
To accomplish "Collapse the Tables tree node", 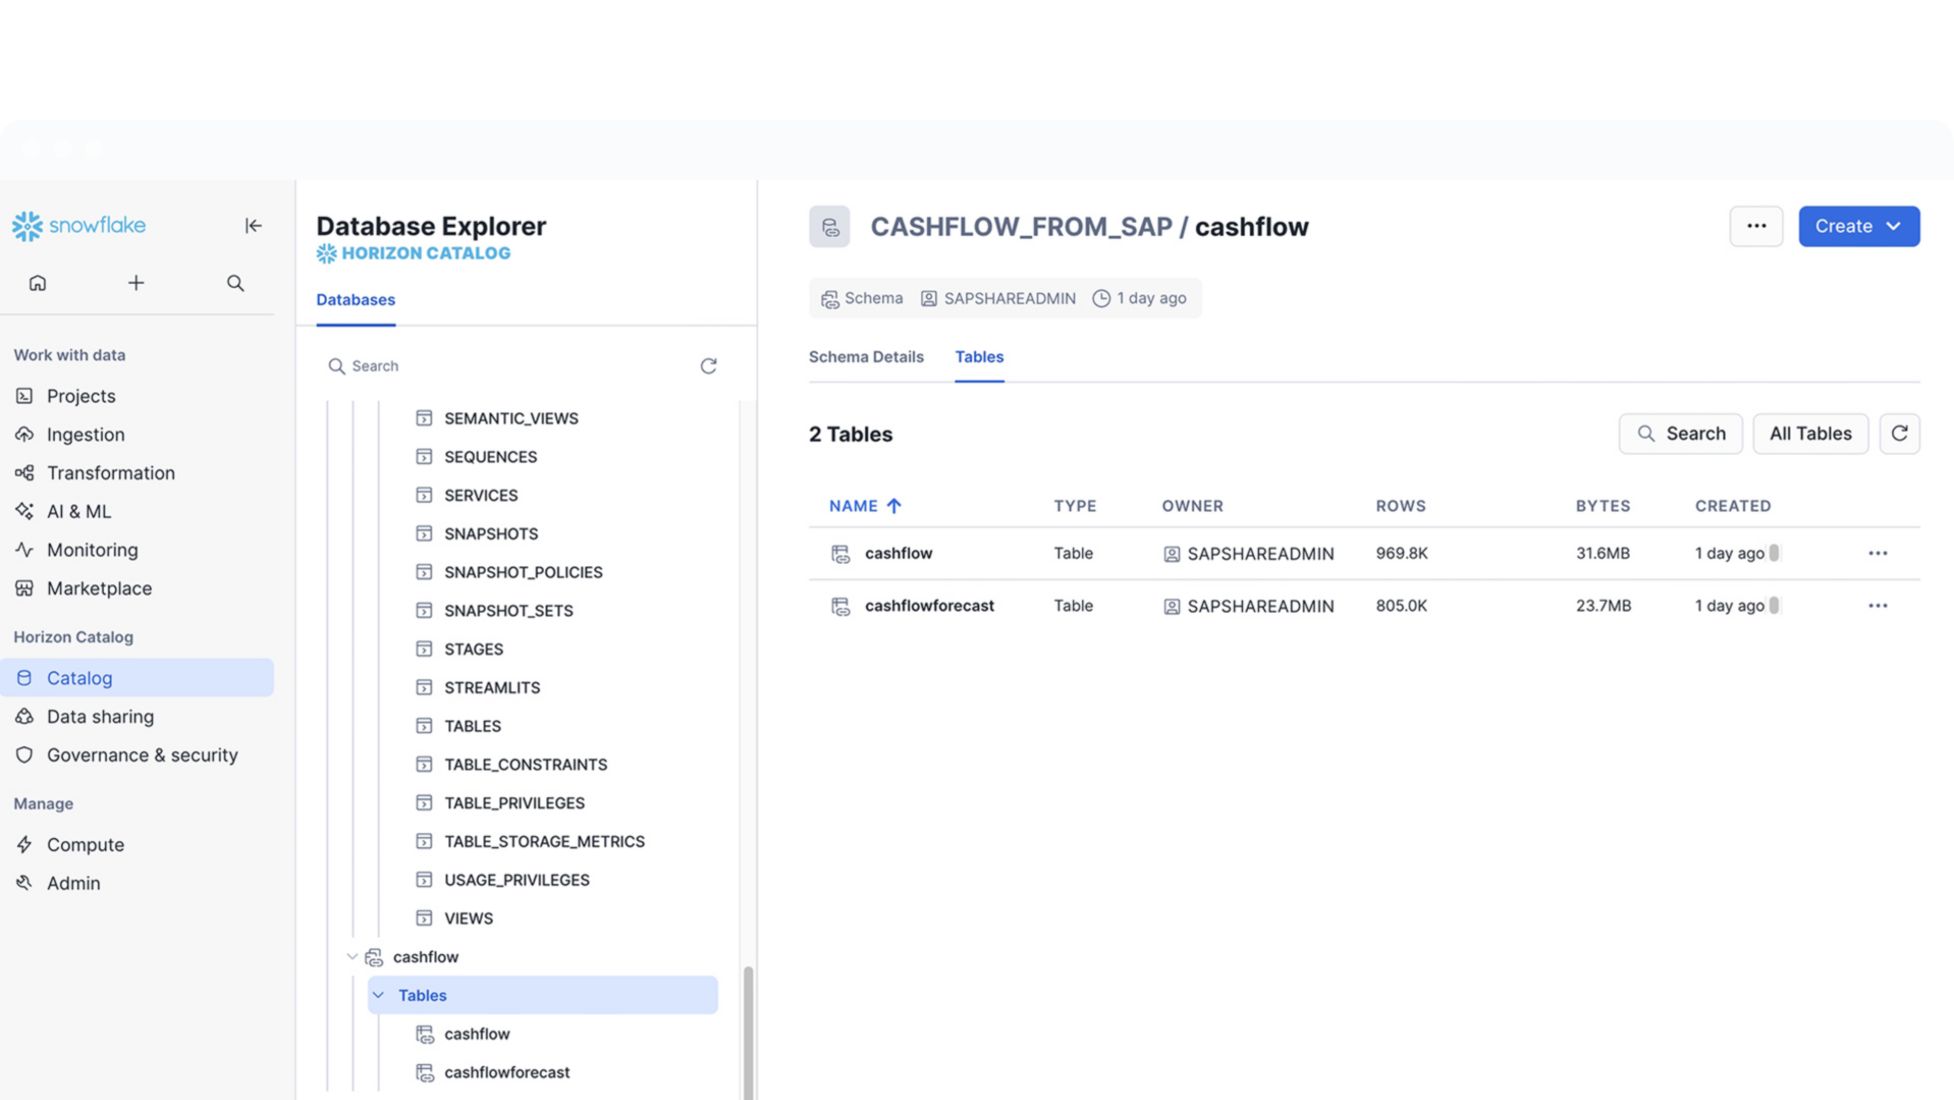I will [379, 995].
